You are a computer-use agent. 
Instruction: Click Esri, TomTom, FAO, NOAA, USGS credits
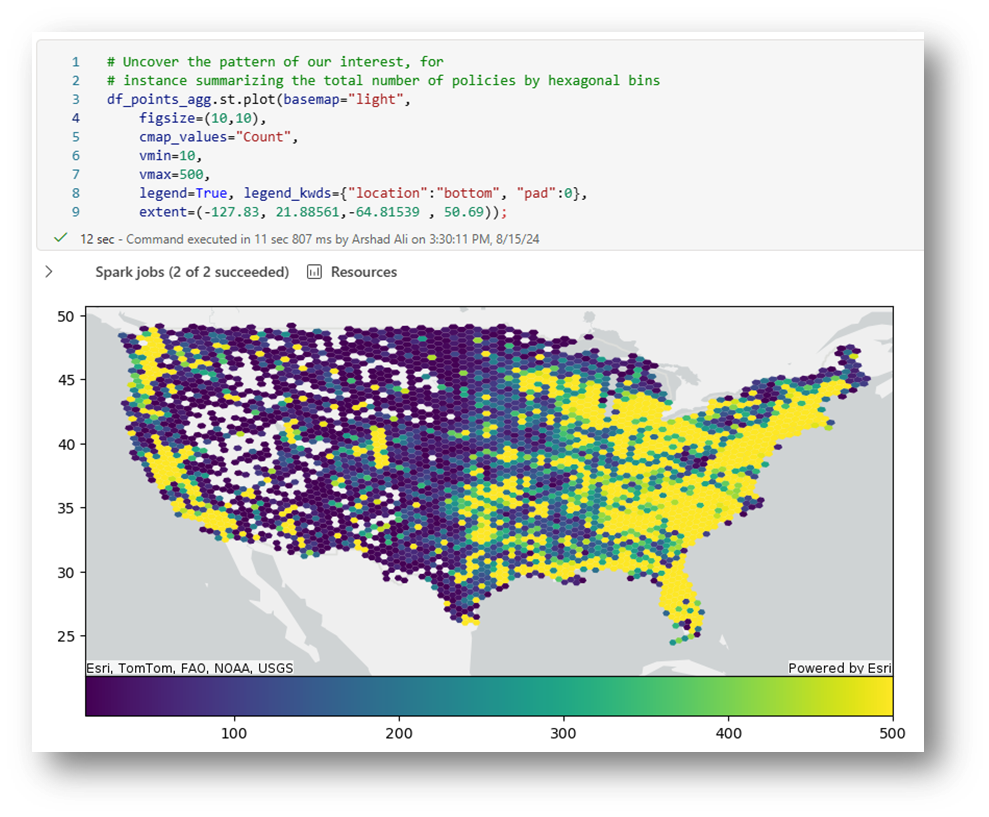pos(190,668)
